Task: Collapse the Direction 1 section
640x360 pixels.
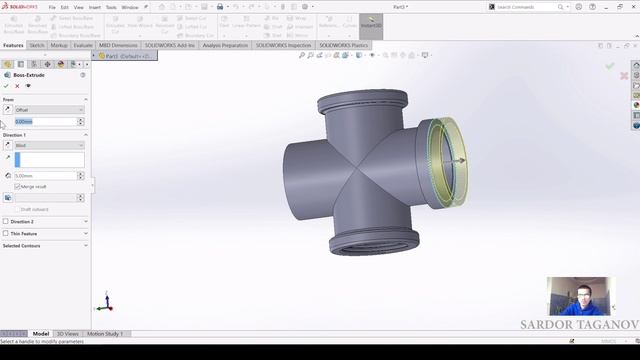Action: coord(86,135)
